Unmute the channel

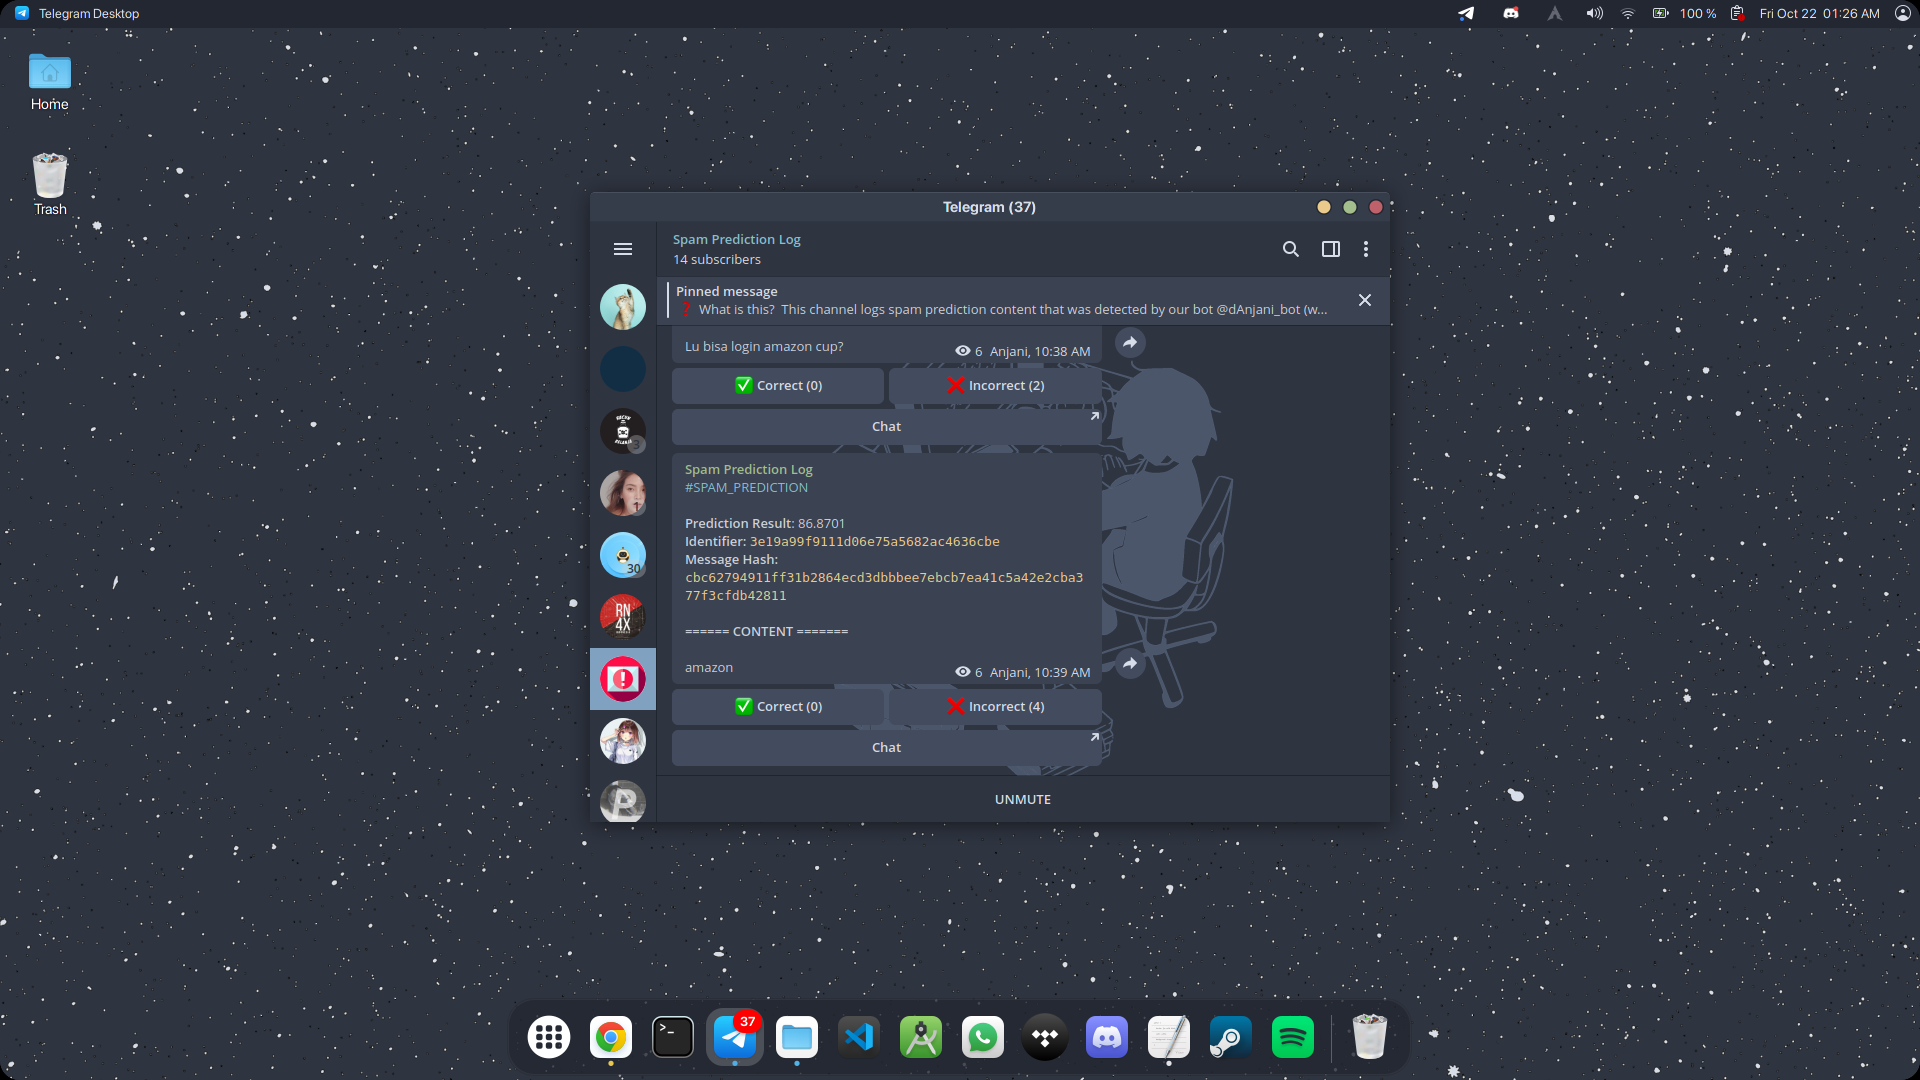click(1022, 800)
